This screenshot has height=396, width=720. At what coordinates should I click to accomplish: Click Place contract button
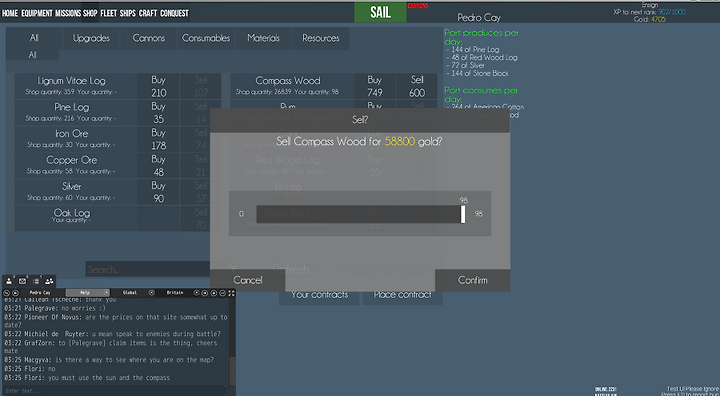[402, 295]
